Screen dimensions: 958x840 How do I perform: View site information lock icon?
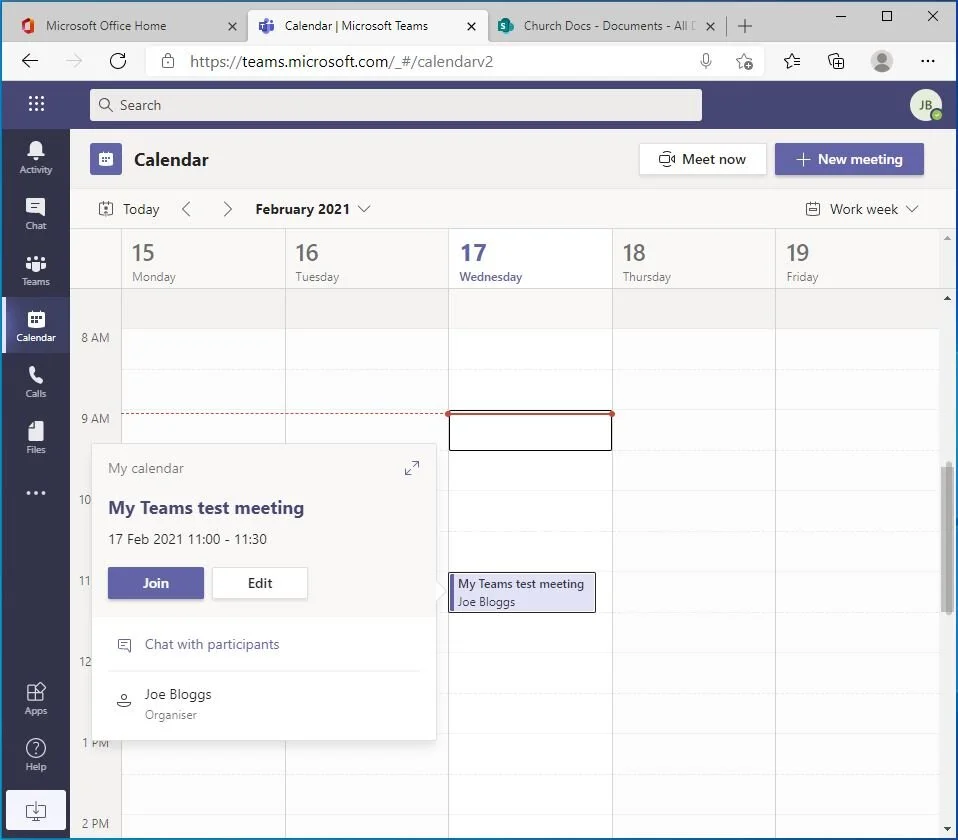[167, 61]
